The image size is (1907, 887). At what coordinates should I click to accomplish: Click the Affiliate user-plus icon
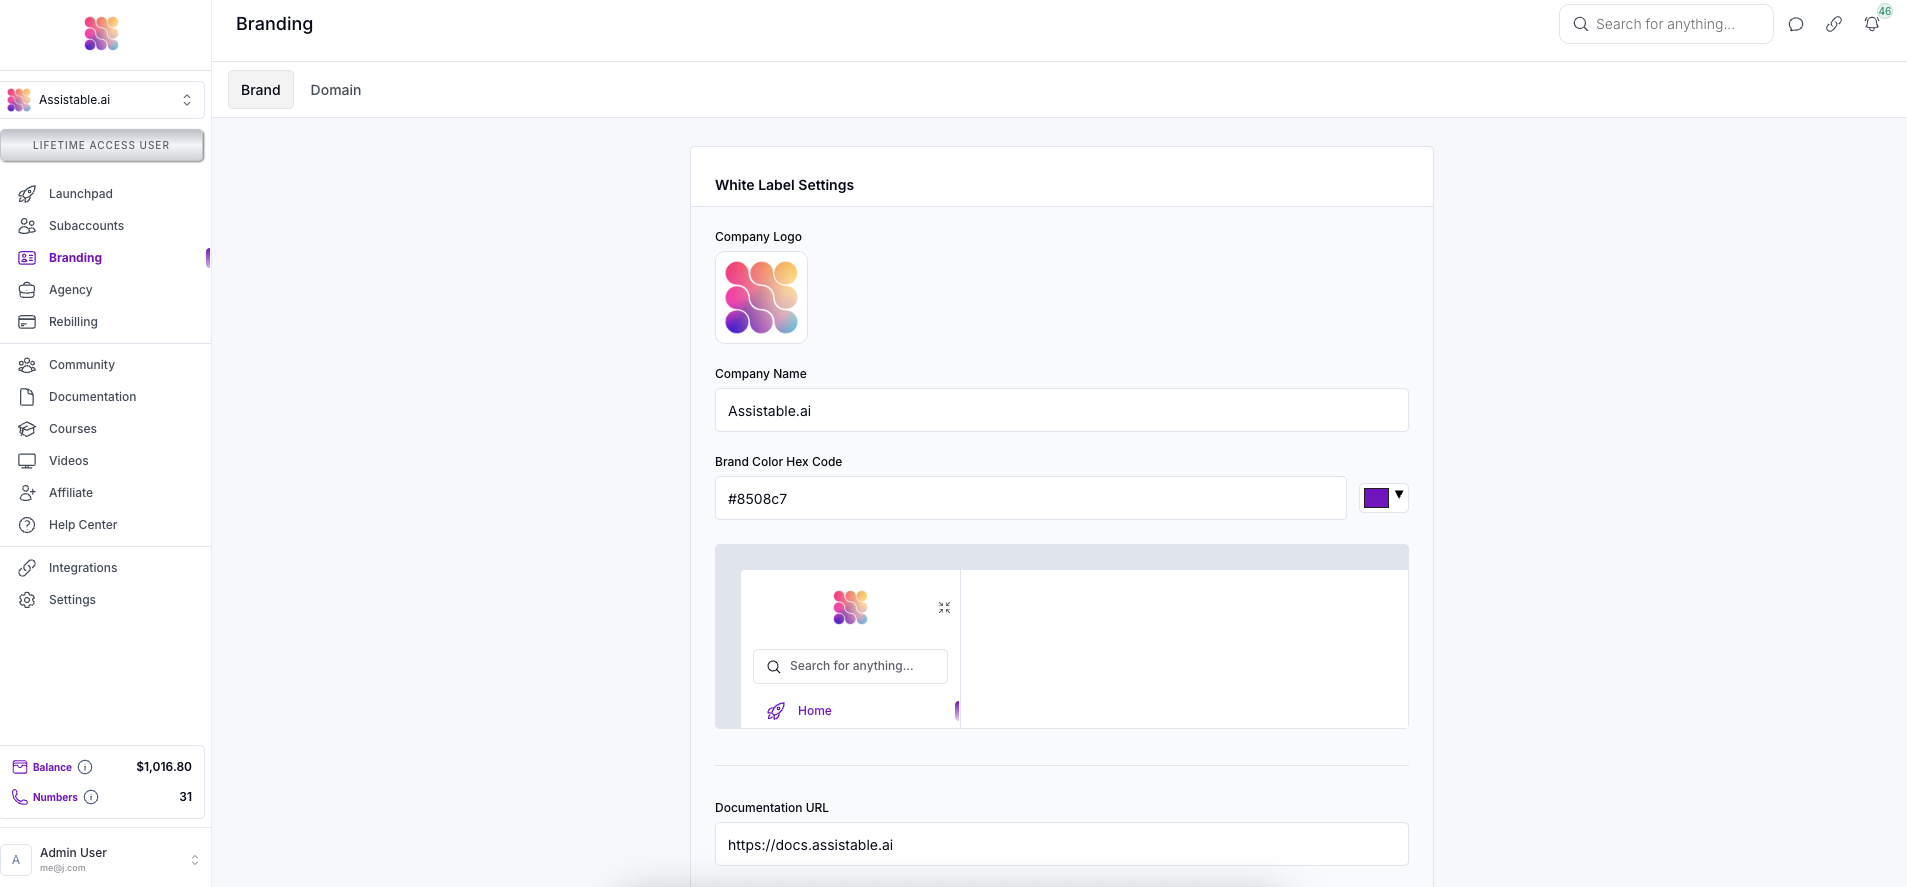27,493
